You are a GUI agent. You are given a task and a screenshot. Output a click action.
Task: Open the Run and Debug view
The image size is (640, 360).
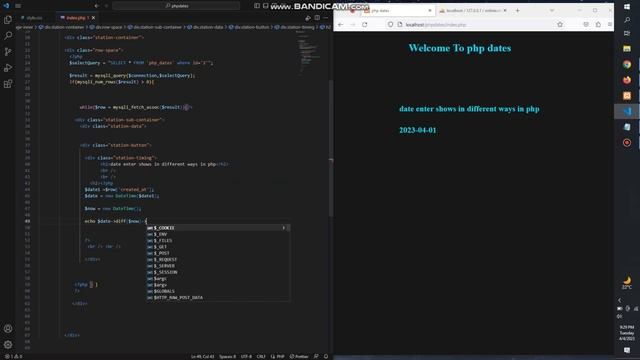pos(8,68)
